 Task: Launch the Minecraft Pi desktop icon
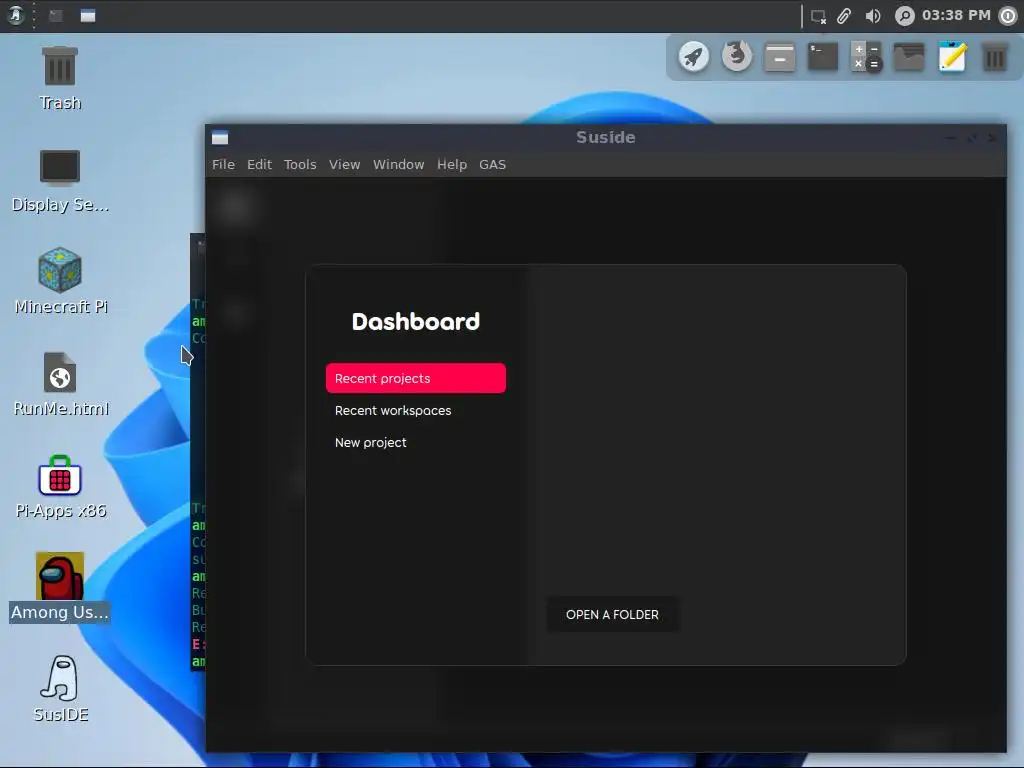60,281
